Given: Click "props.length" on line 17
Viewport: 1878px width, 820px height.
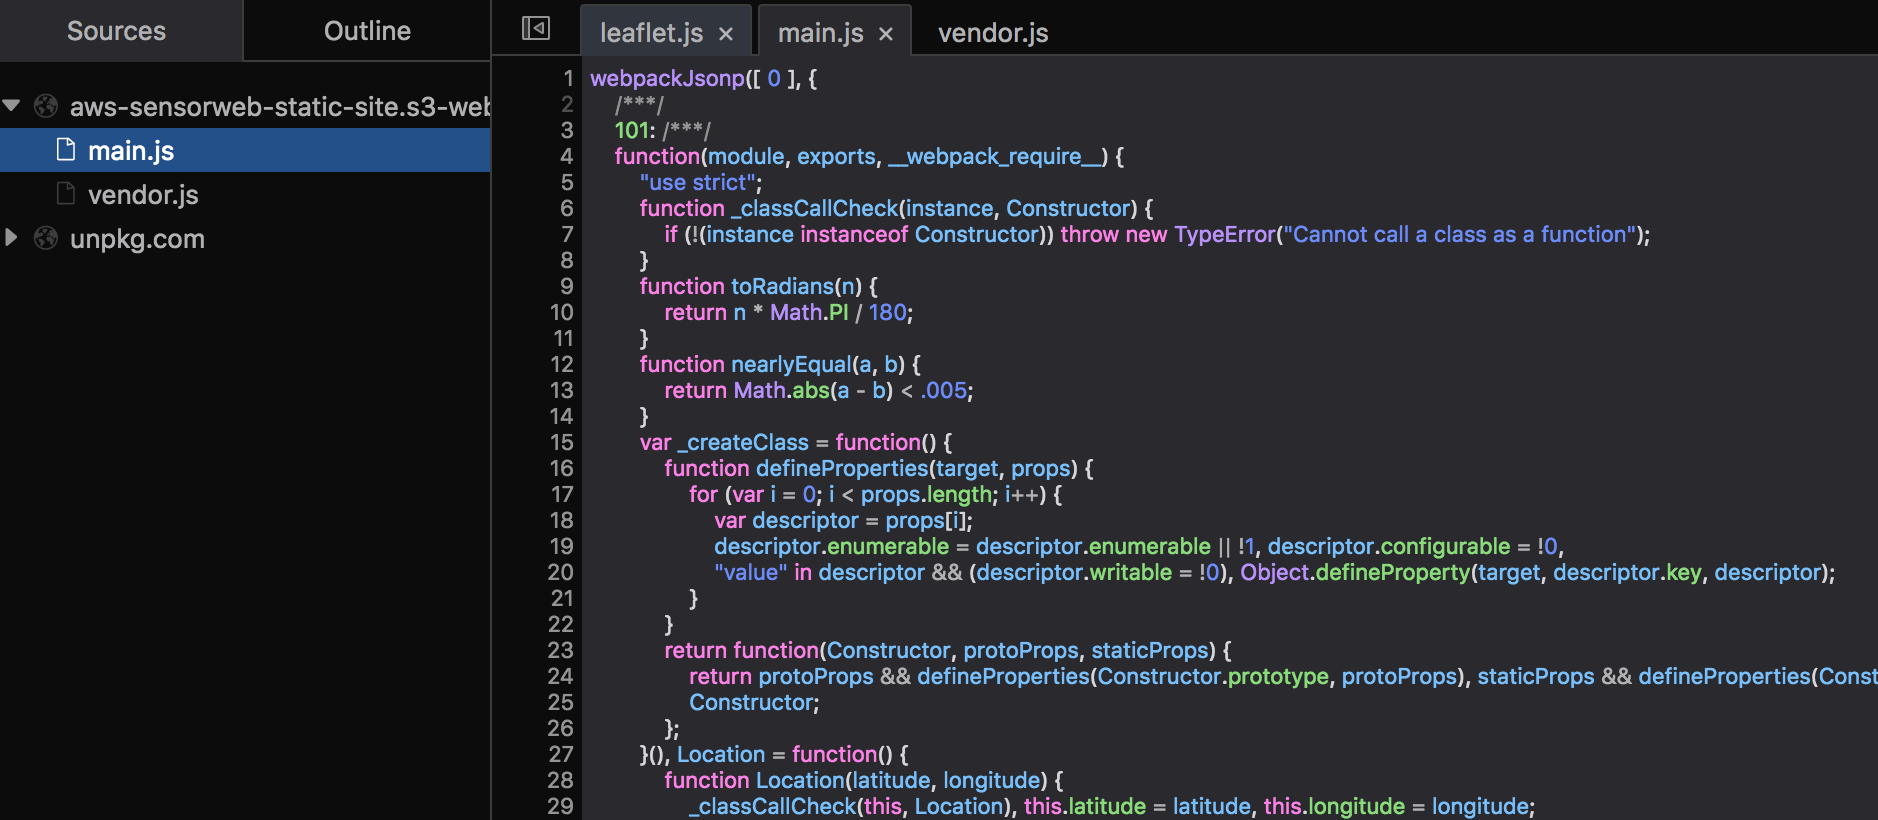Looking at the screenshot, I should point(926,494).
